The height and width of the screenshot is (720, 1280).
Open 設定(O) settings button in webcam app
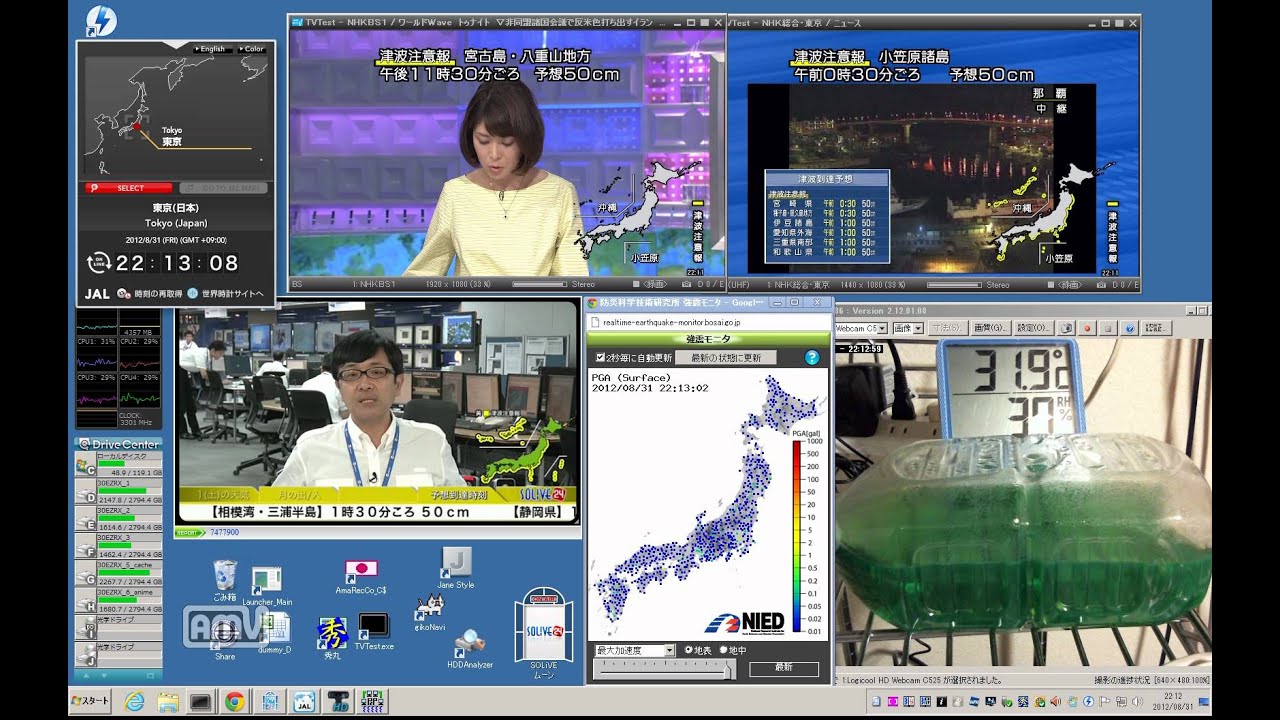tap(1034, 328)
